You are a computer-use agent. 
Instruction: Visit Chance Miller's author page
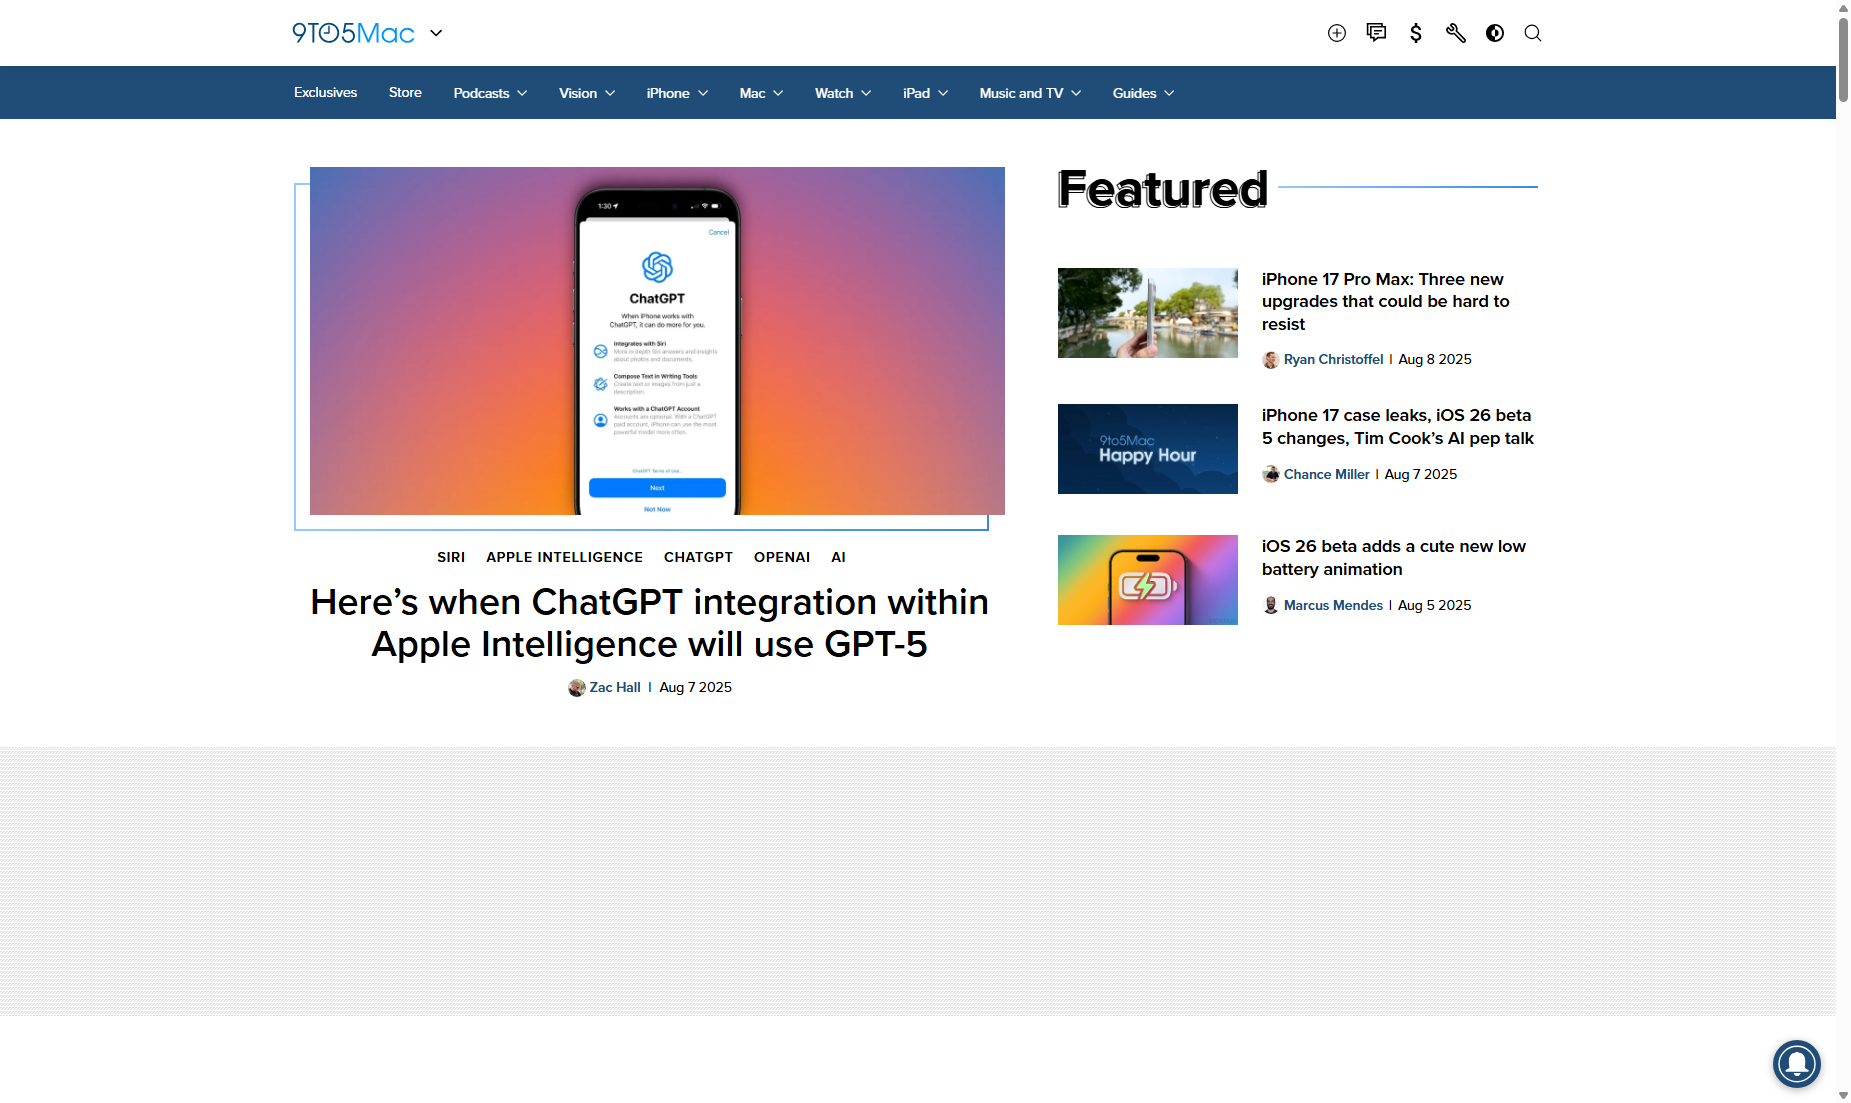pyautogui.click(x=1326, y=474)
